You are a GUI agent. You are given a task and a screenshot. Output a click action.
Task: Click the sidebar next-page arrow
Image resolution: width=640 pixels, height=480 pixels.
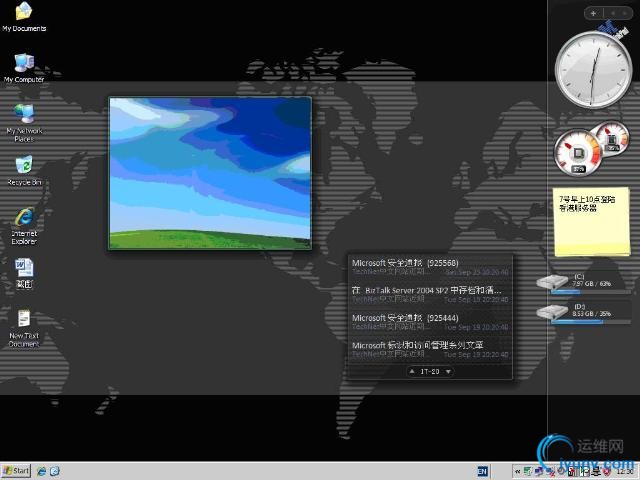pos(624,13)
